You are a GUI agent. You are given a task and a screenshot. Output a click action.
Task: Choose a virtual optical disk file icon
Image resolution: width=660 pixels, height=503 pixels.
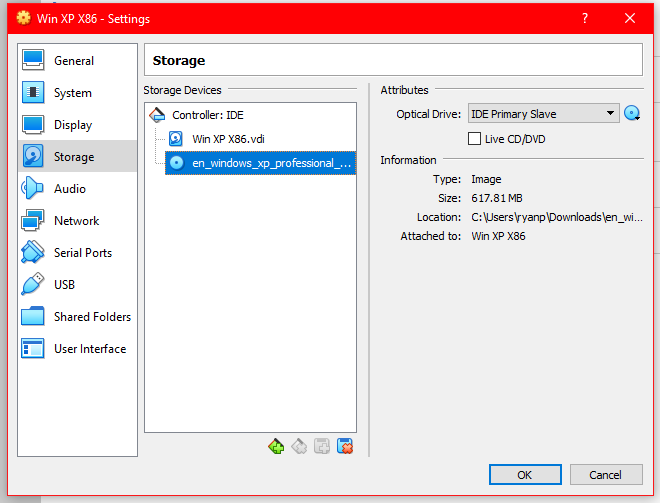pyautogui.click(x=632, y=113)
